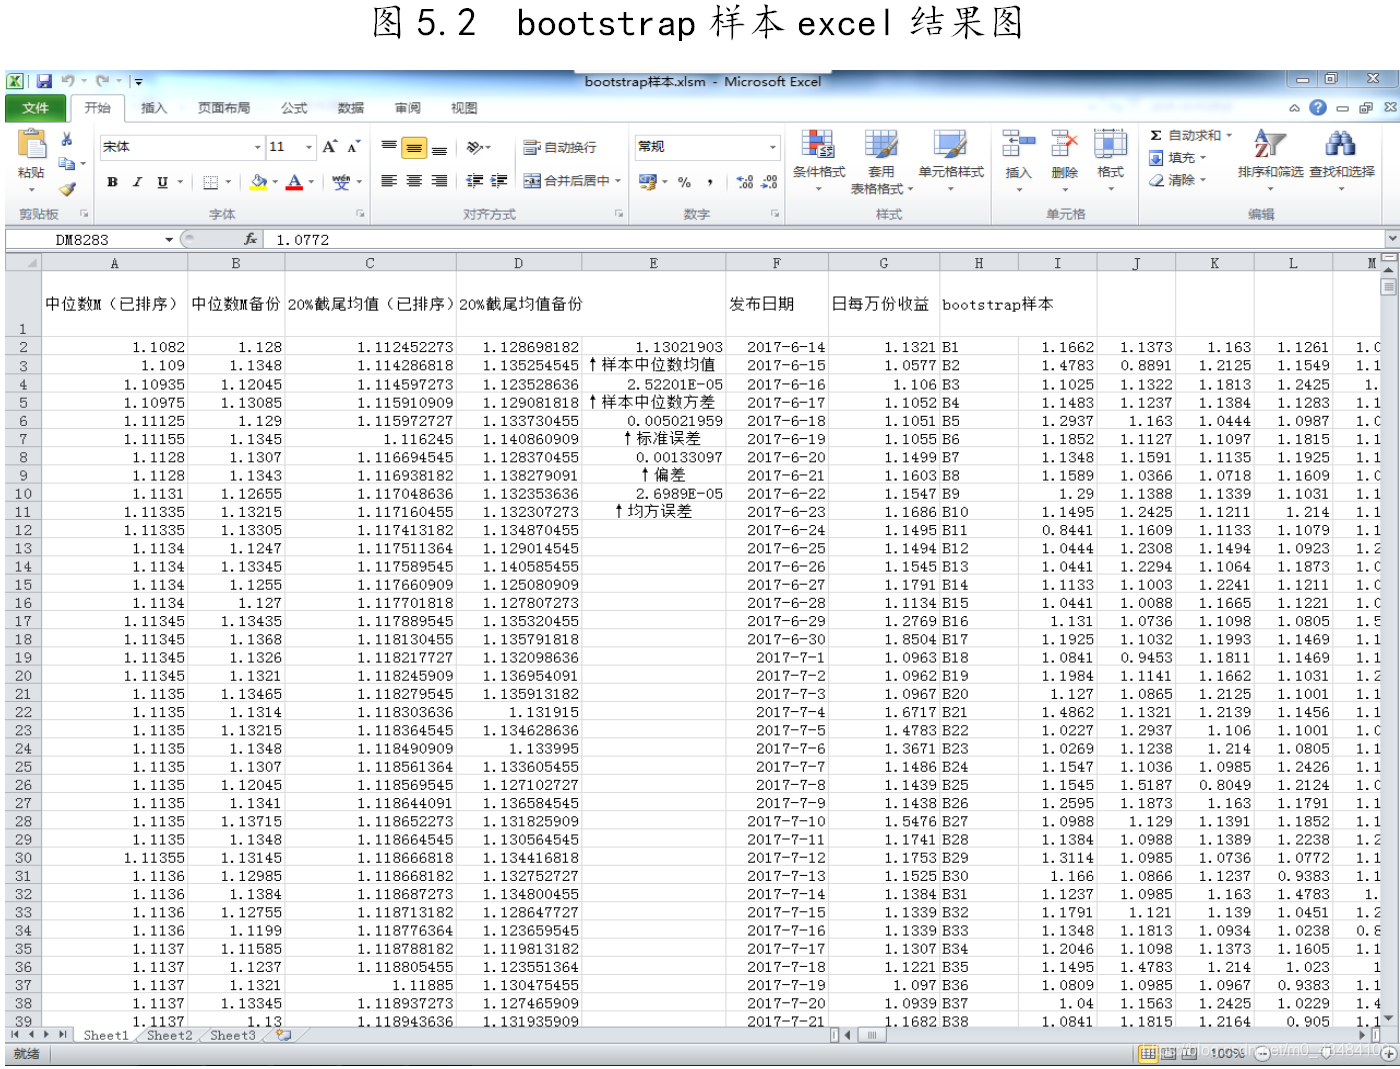Toggle italic formatting

pos(137,182)
